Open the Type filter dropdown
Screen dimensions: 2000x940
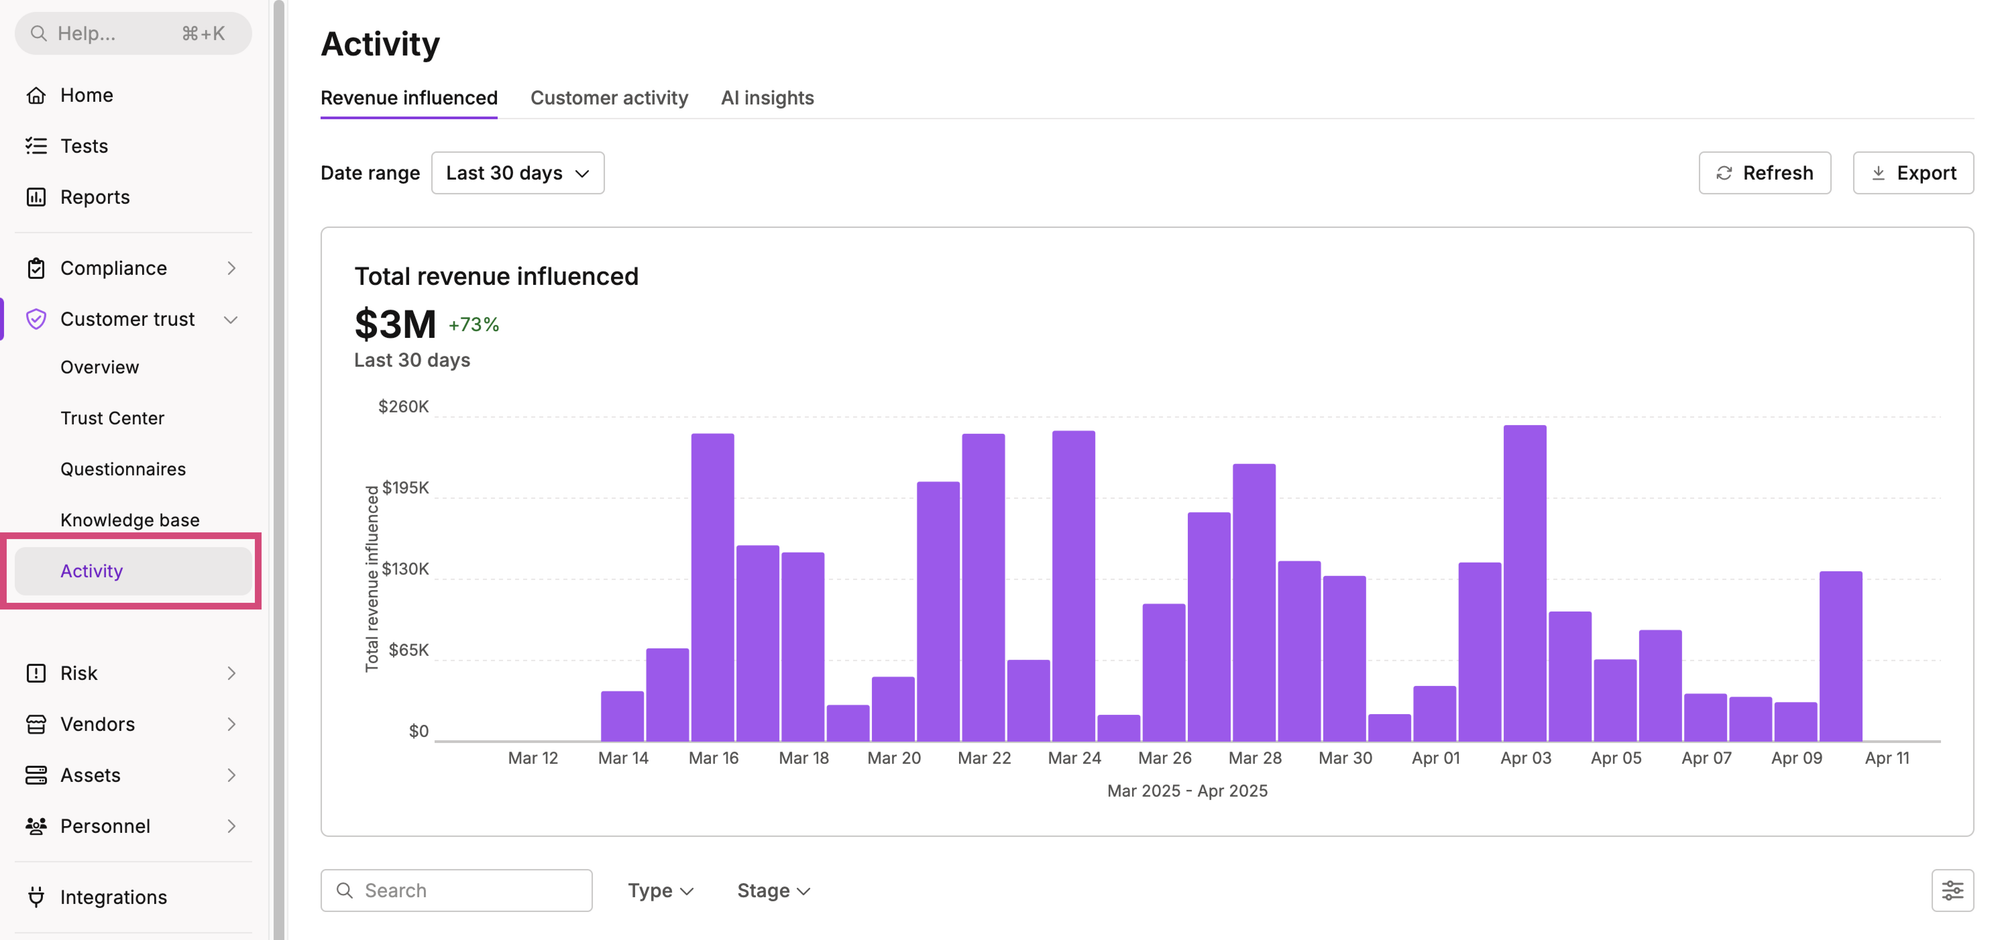(x=660, y=890)
